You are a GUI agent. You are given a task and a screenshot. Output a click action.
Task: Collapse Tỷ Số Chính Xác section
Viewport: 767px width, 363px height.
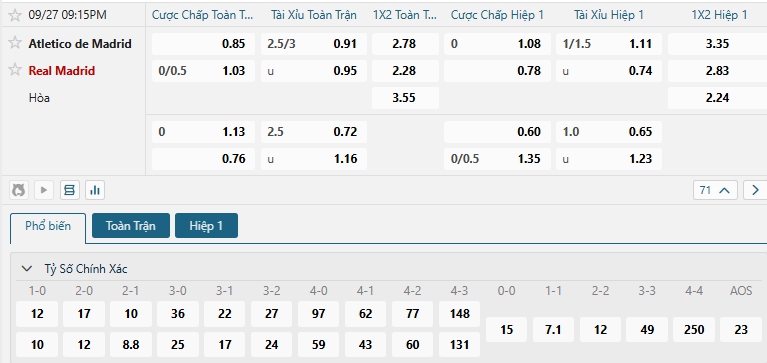pyautogui.click(x=27, y=269)
